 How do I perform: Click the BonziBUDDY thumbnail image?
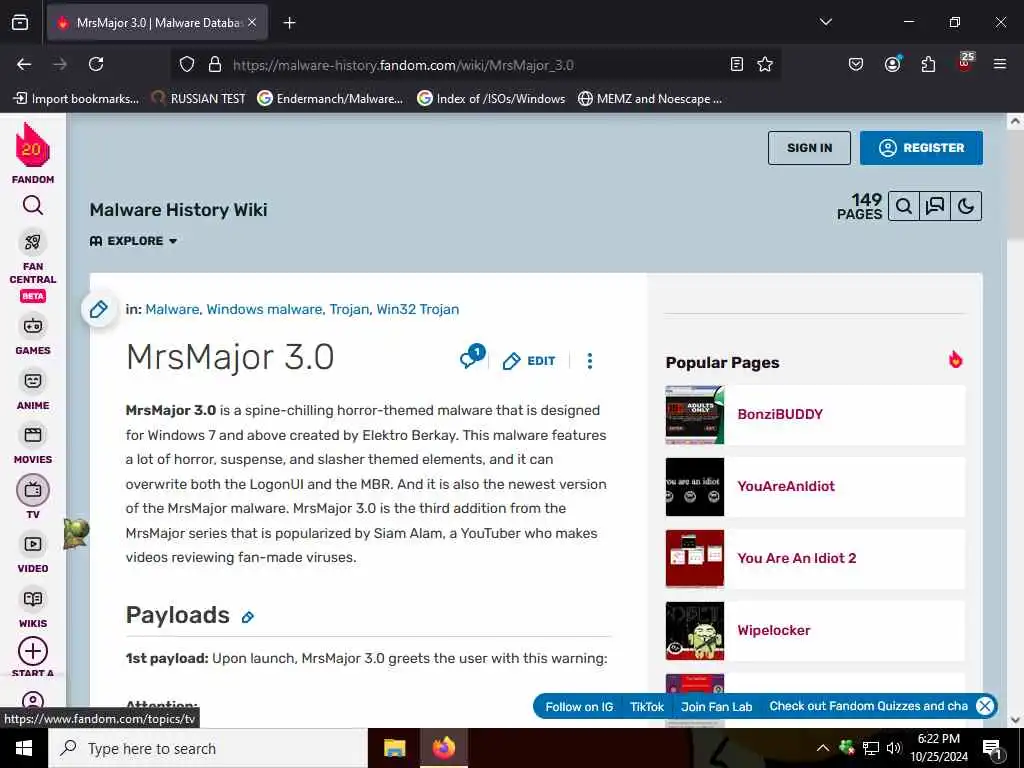pos(695,415)
